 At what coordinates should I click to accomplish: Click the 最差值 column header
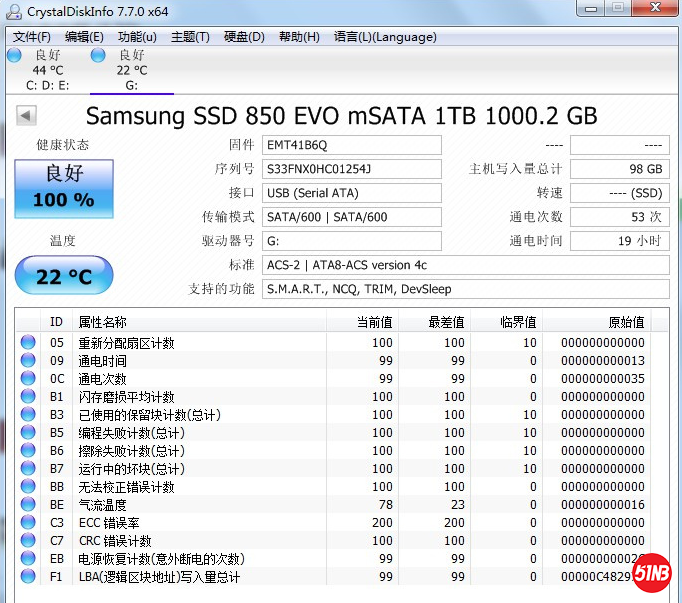(x=435, y=322)
